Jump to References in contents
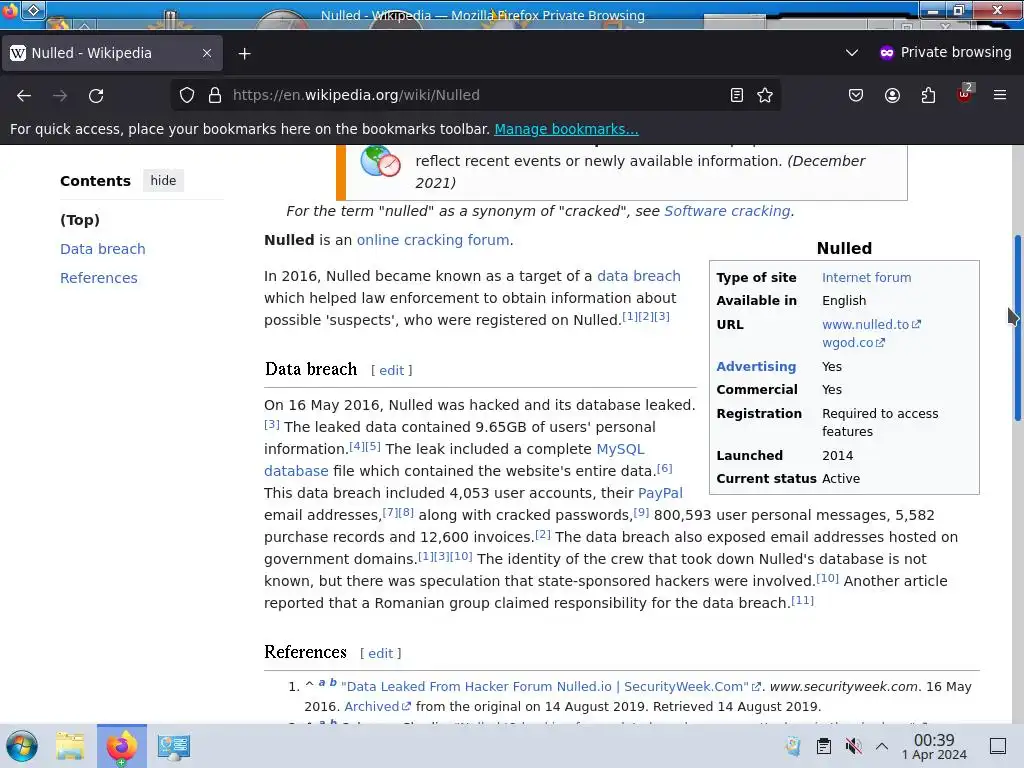The width and height of the screenshot is (1024, 768). [x=99, y=278]
